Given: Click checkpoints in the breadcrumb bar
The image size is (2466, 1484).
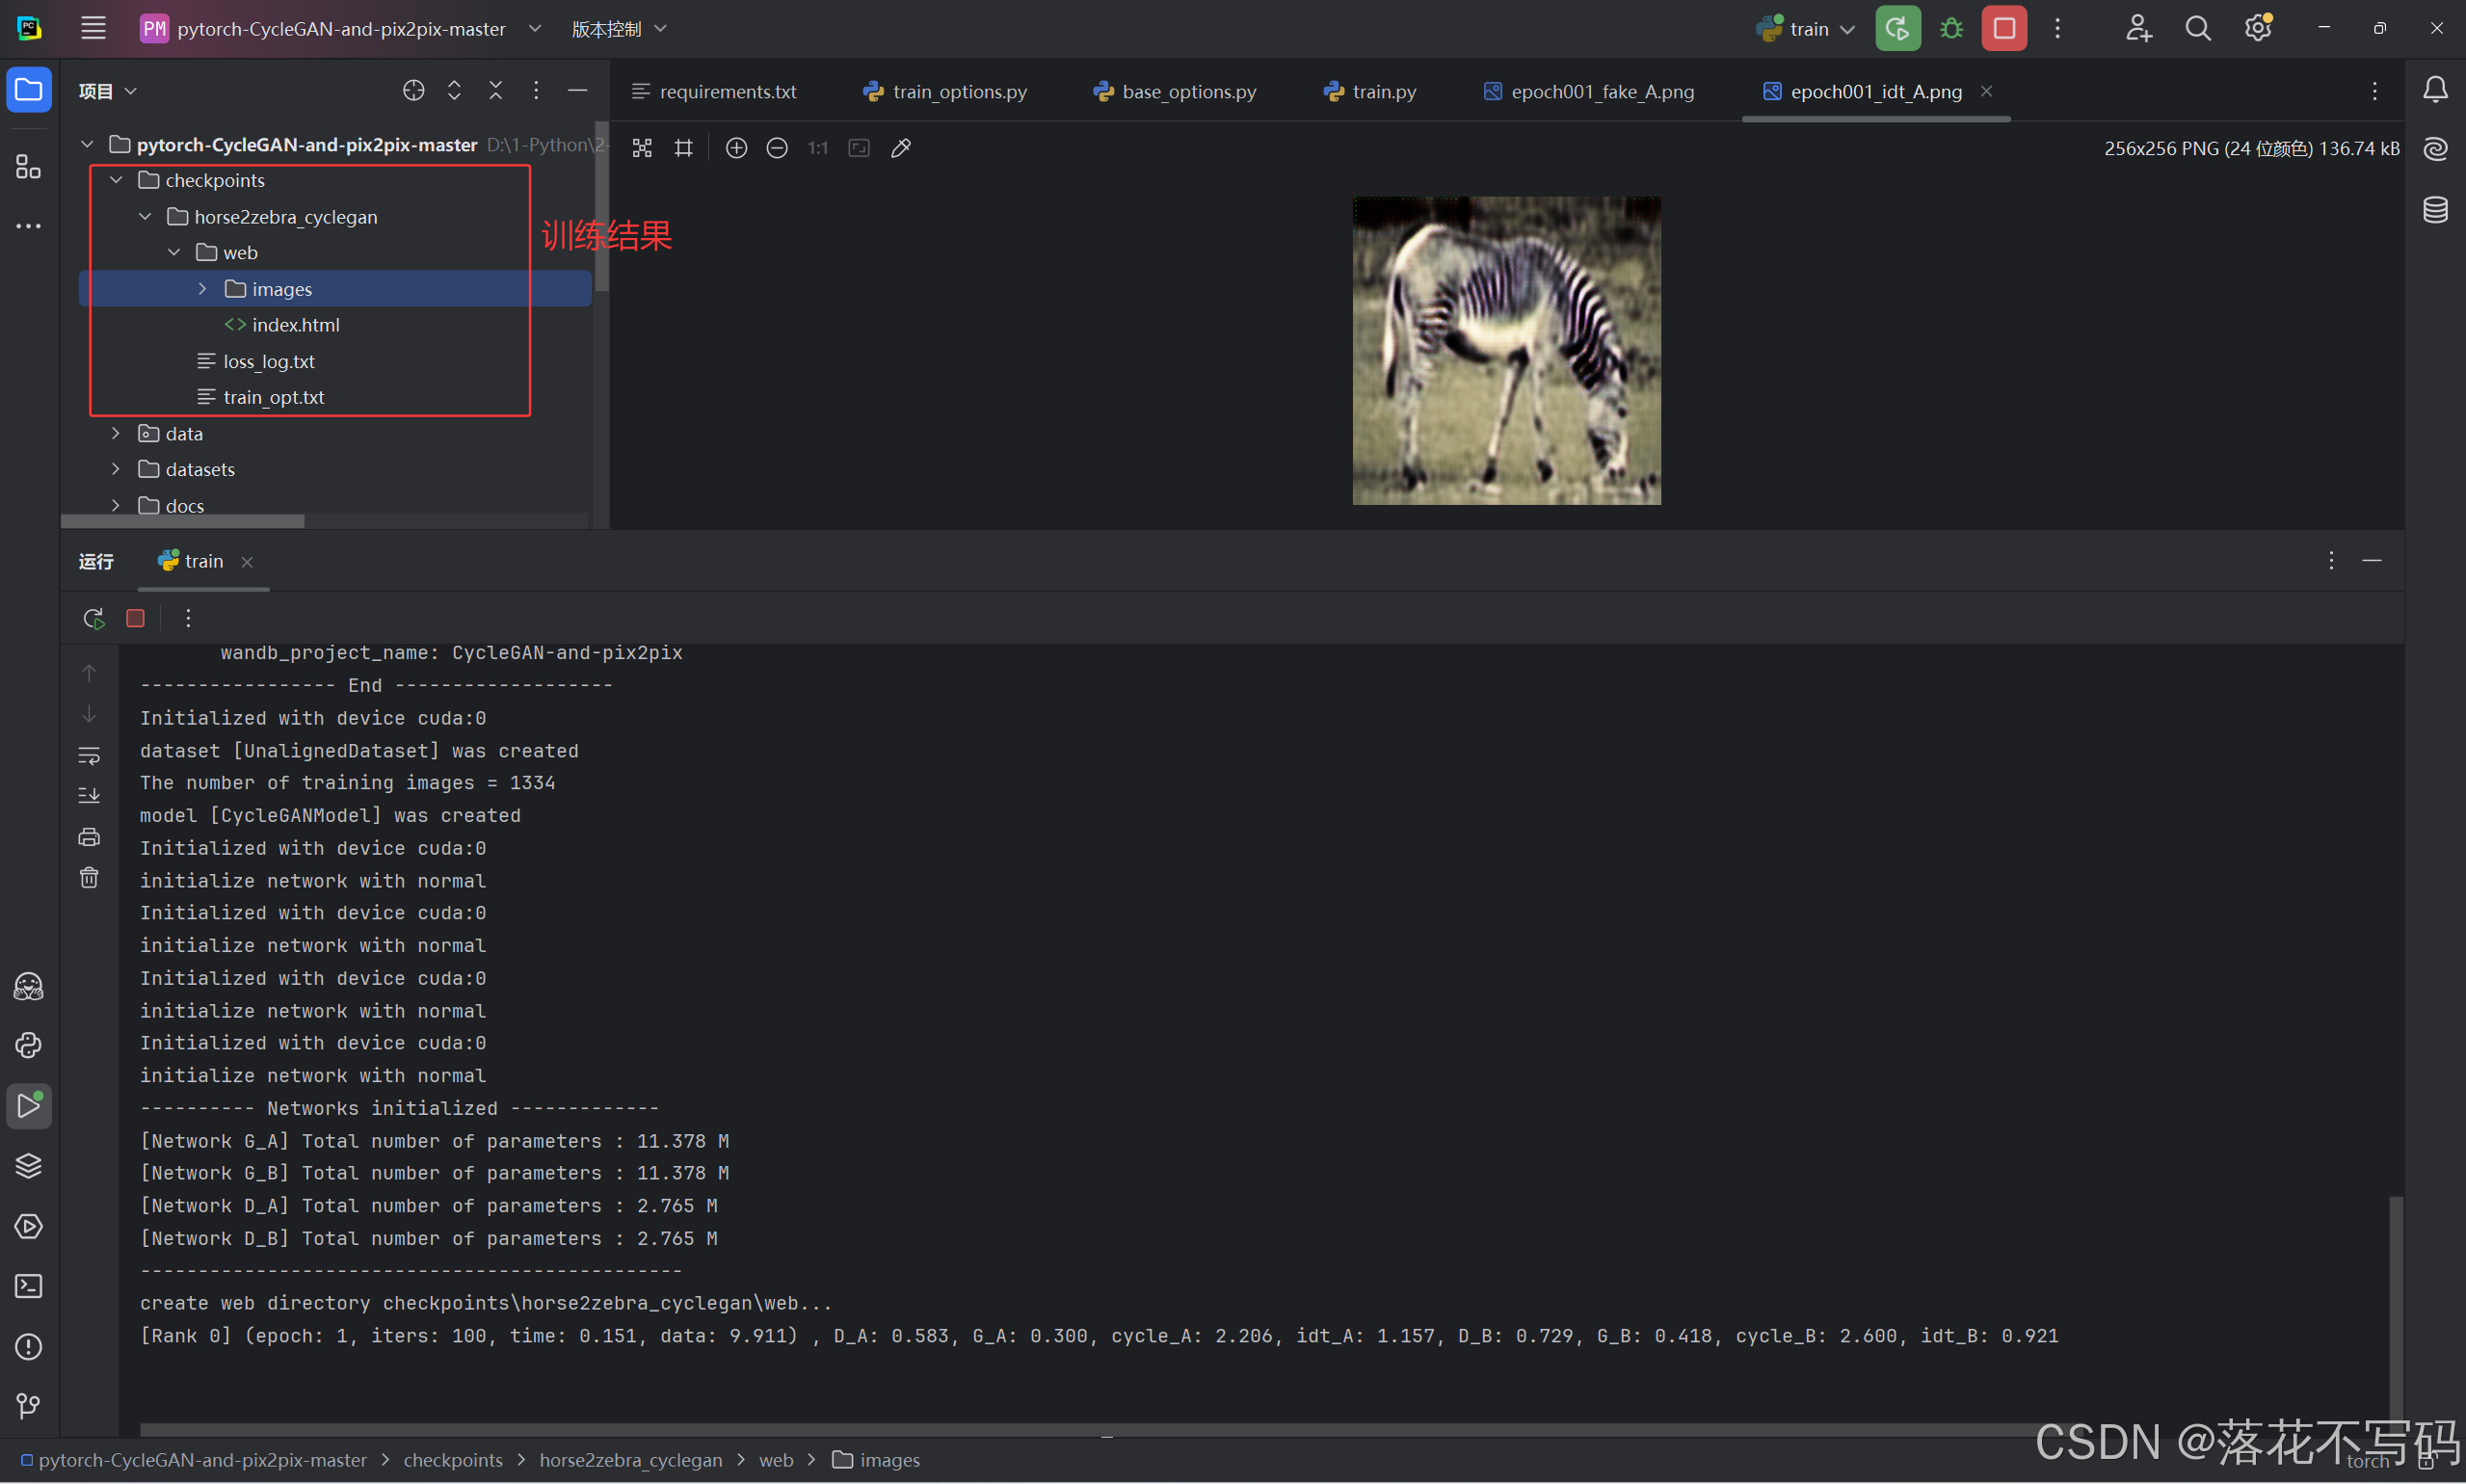Looking at the screenshot, I should coord(452,1460).
